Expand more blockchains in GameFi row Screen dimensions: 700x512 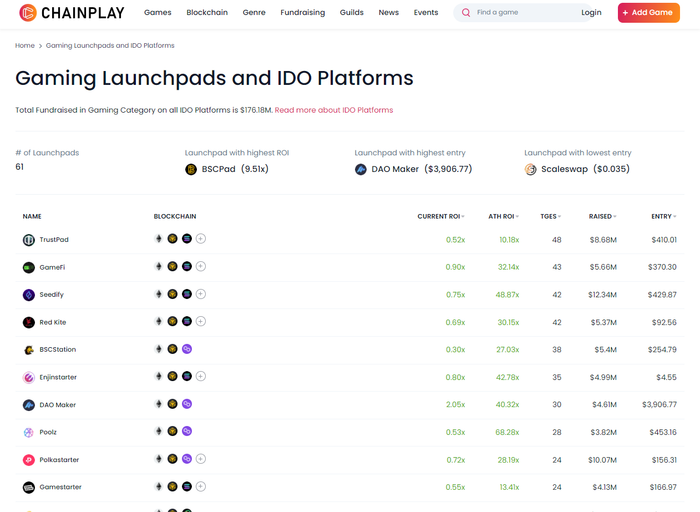(x=201, y=266)
